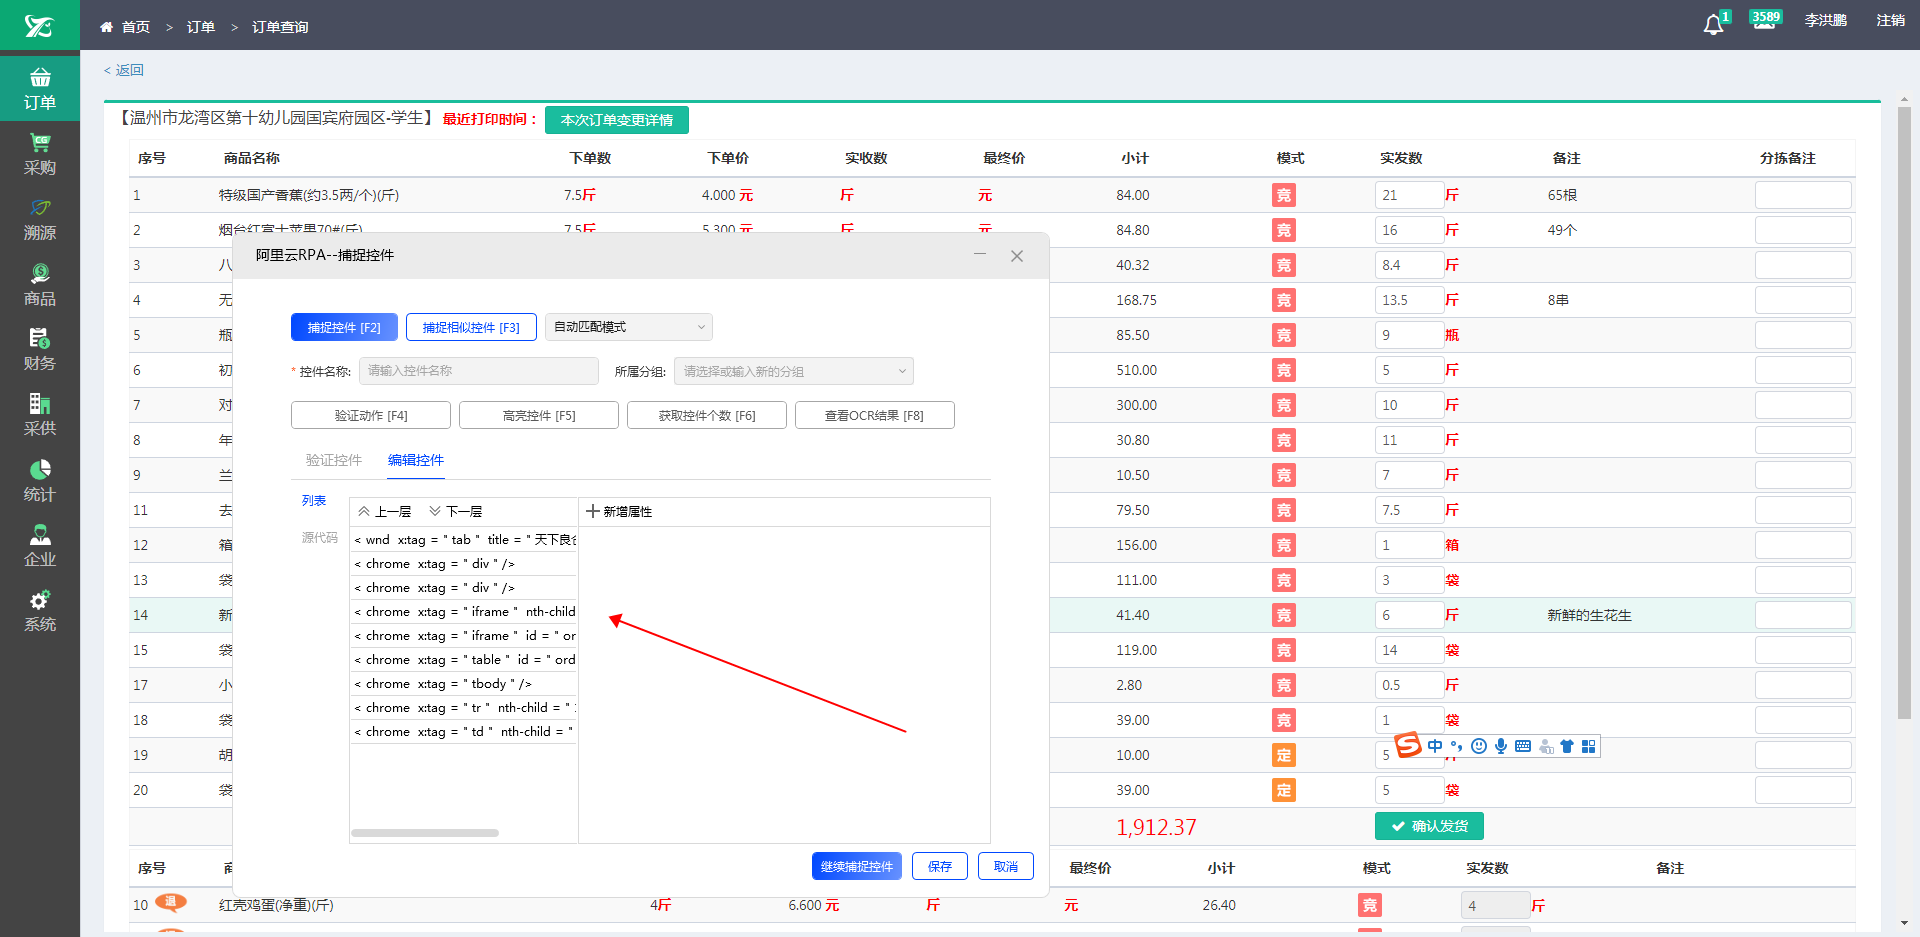The width and height of the screenshot is (1920, 937).
Task: Click the app logo at top-left
Action: 39,25
